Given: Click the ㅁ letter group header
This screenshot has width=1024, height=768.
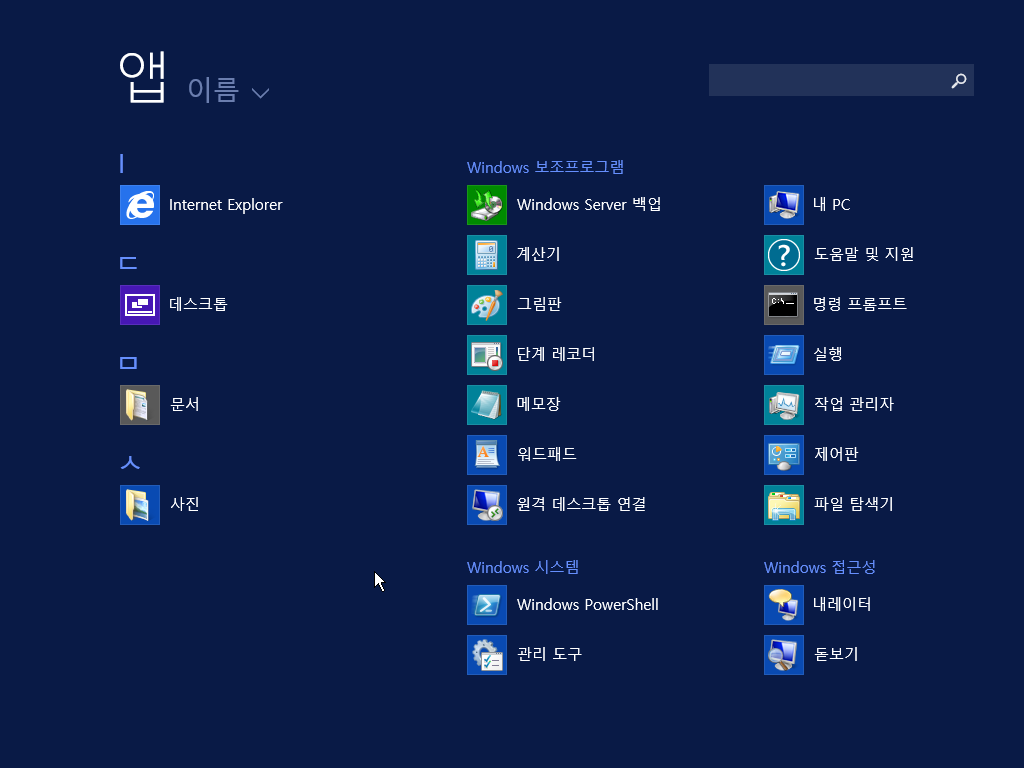Looking at the screenshot, I should (129, 363).
